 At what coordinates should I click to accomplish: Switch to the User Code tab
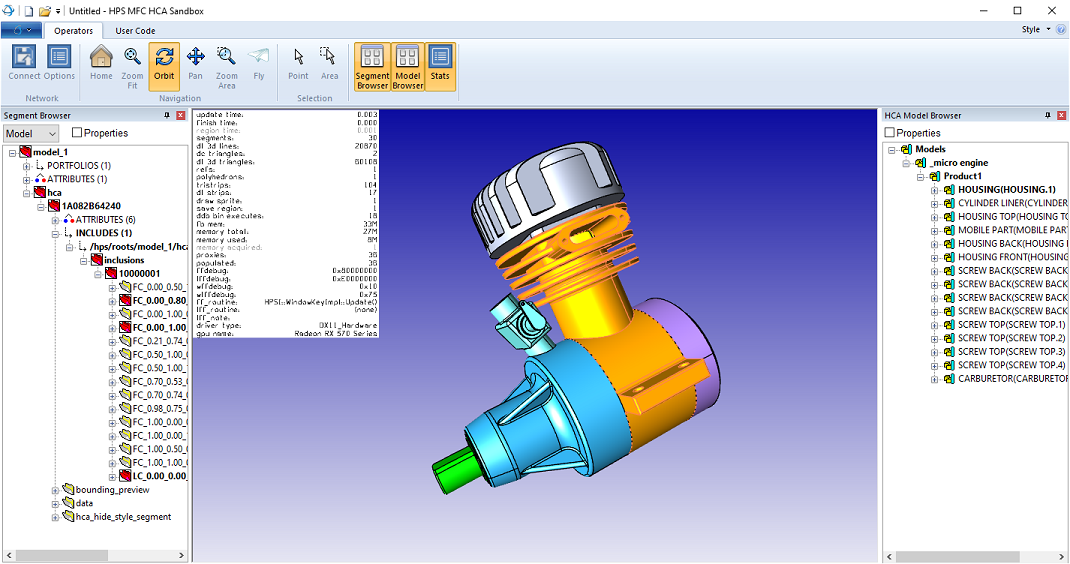pos(135,30)
